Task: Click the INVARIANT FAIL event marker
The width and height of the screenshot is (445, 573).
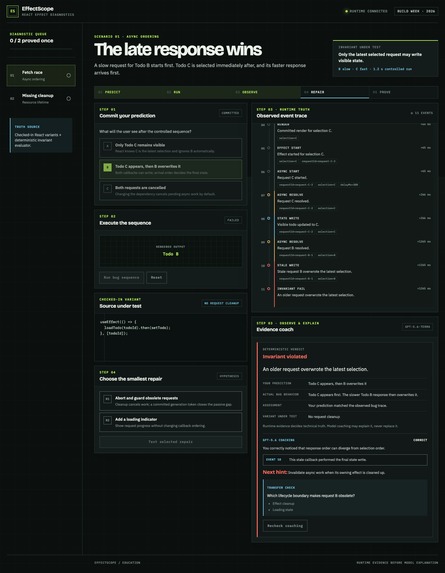Action: click(269, 289)
